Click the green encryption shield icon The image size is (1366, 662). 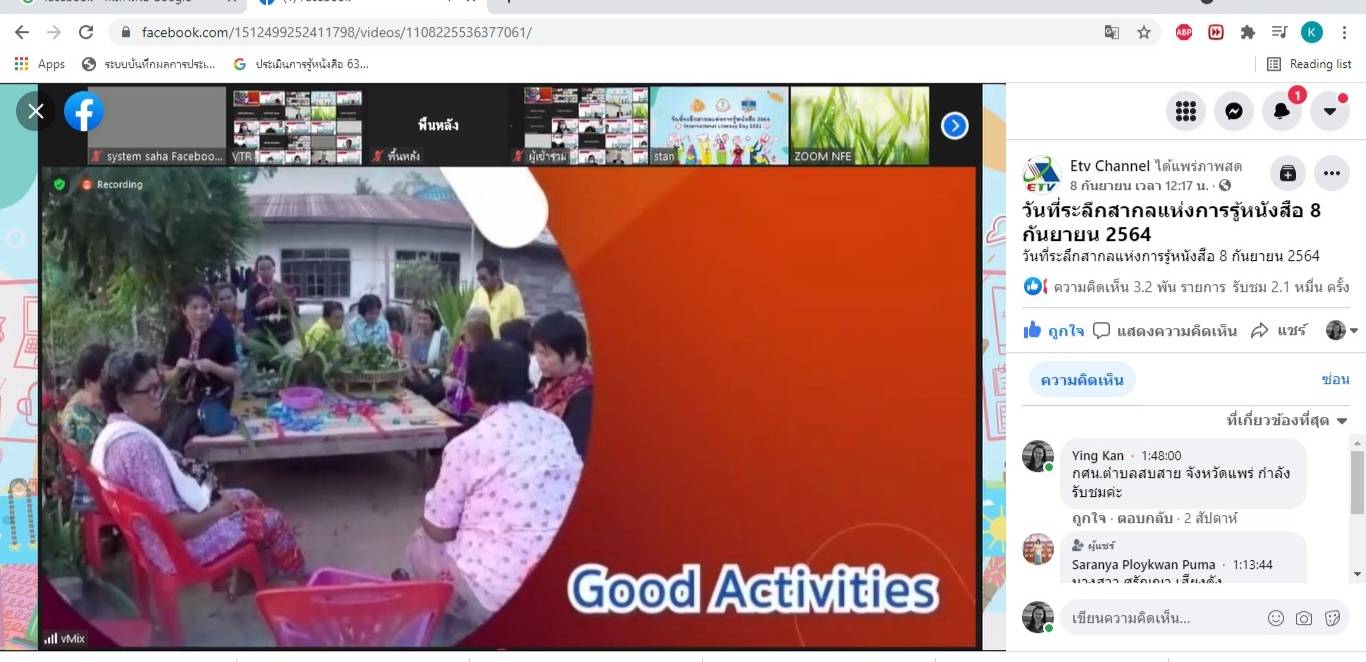(x=59, y=184)
